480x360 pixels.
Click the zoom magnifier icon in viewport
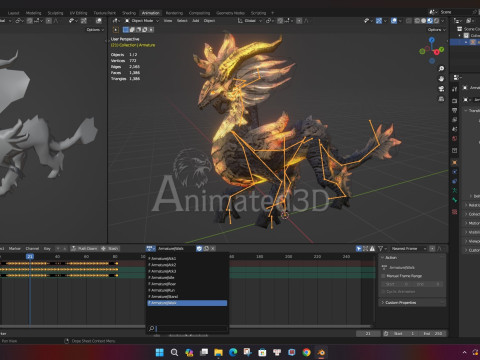coord(441,69)
